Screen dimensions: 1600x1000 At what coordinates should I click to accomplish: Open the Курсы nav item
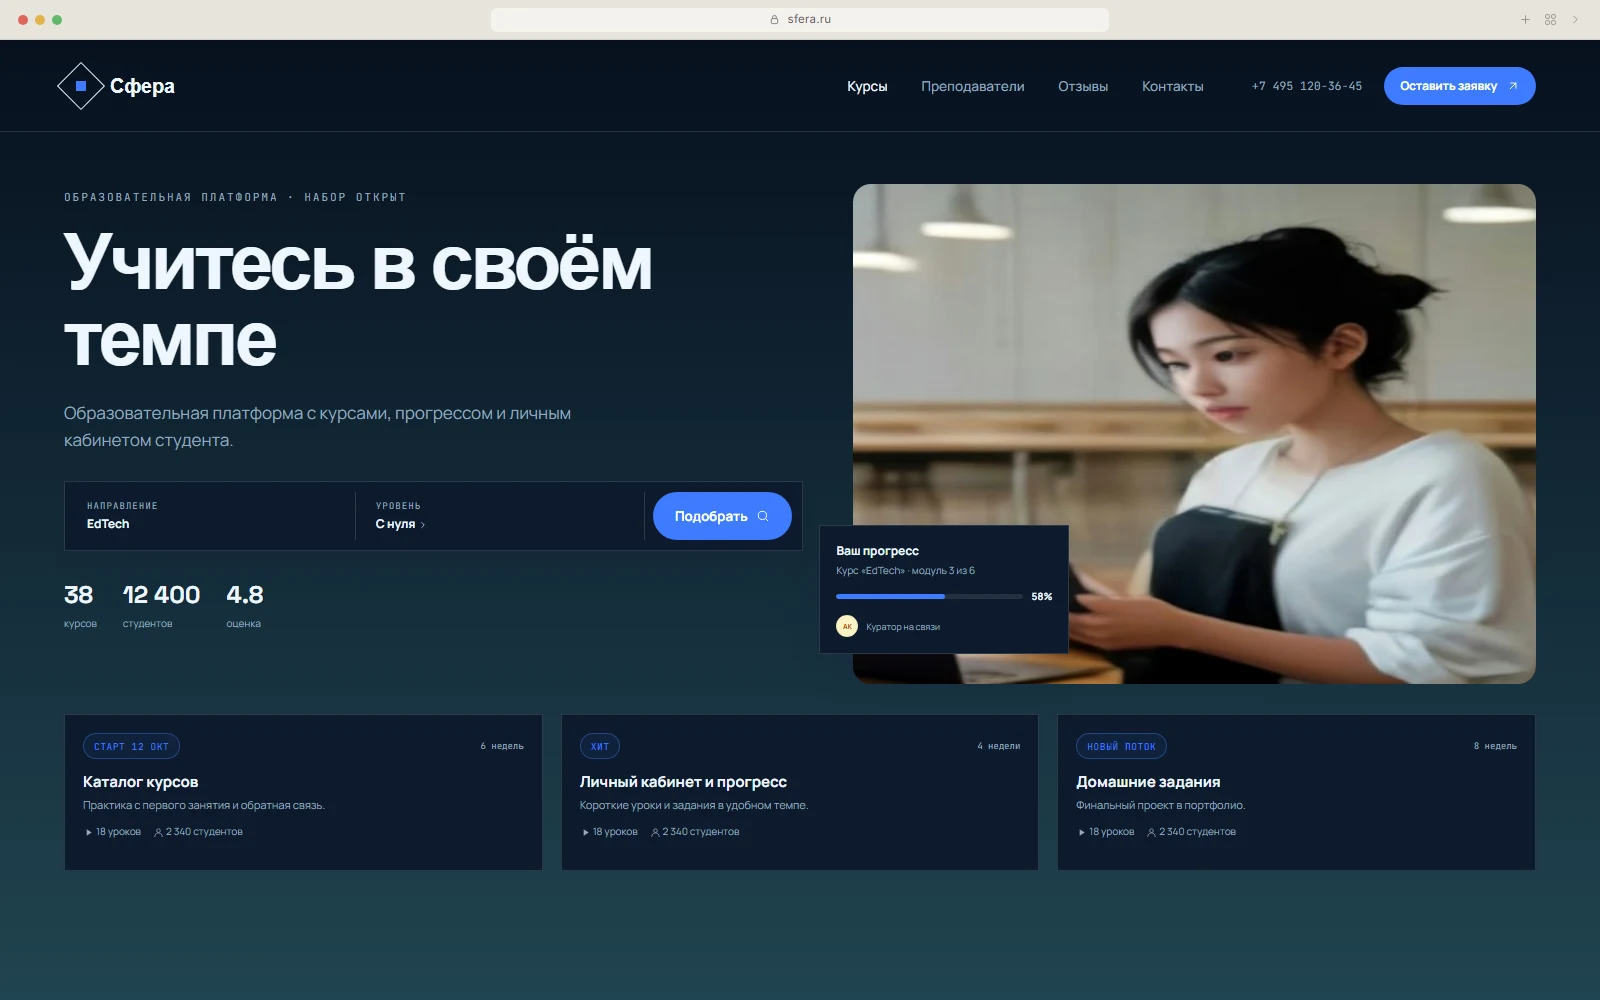[867, 86]
